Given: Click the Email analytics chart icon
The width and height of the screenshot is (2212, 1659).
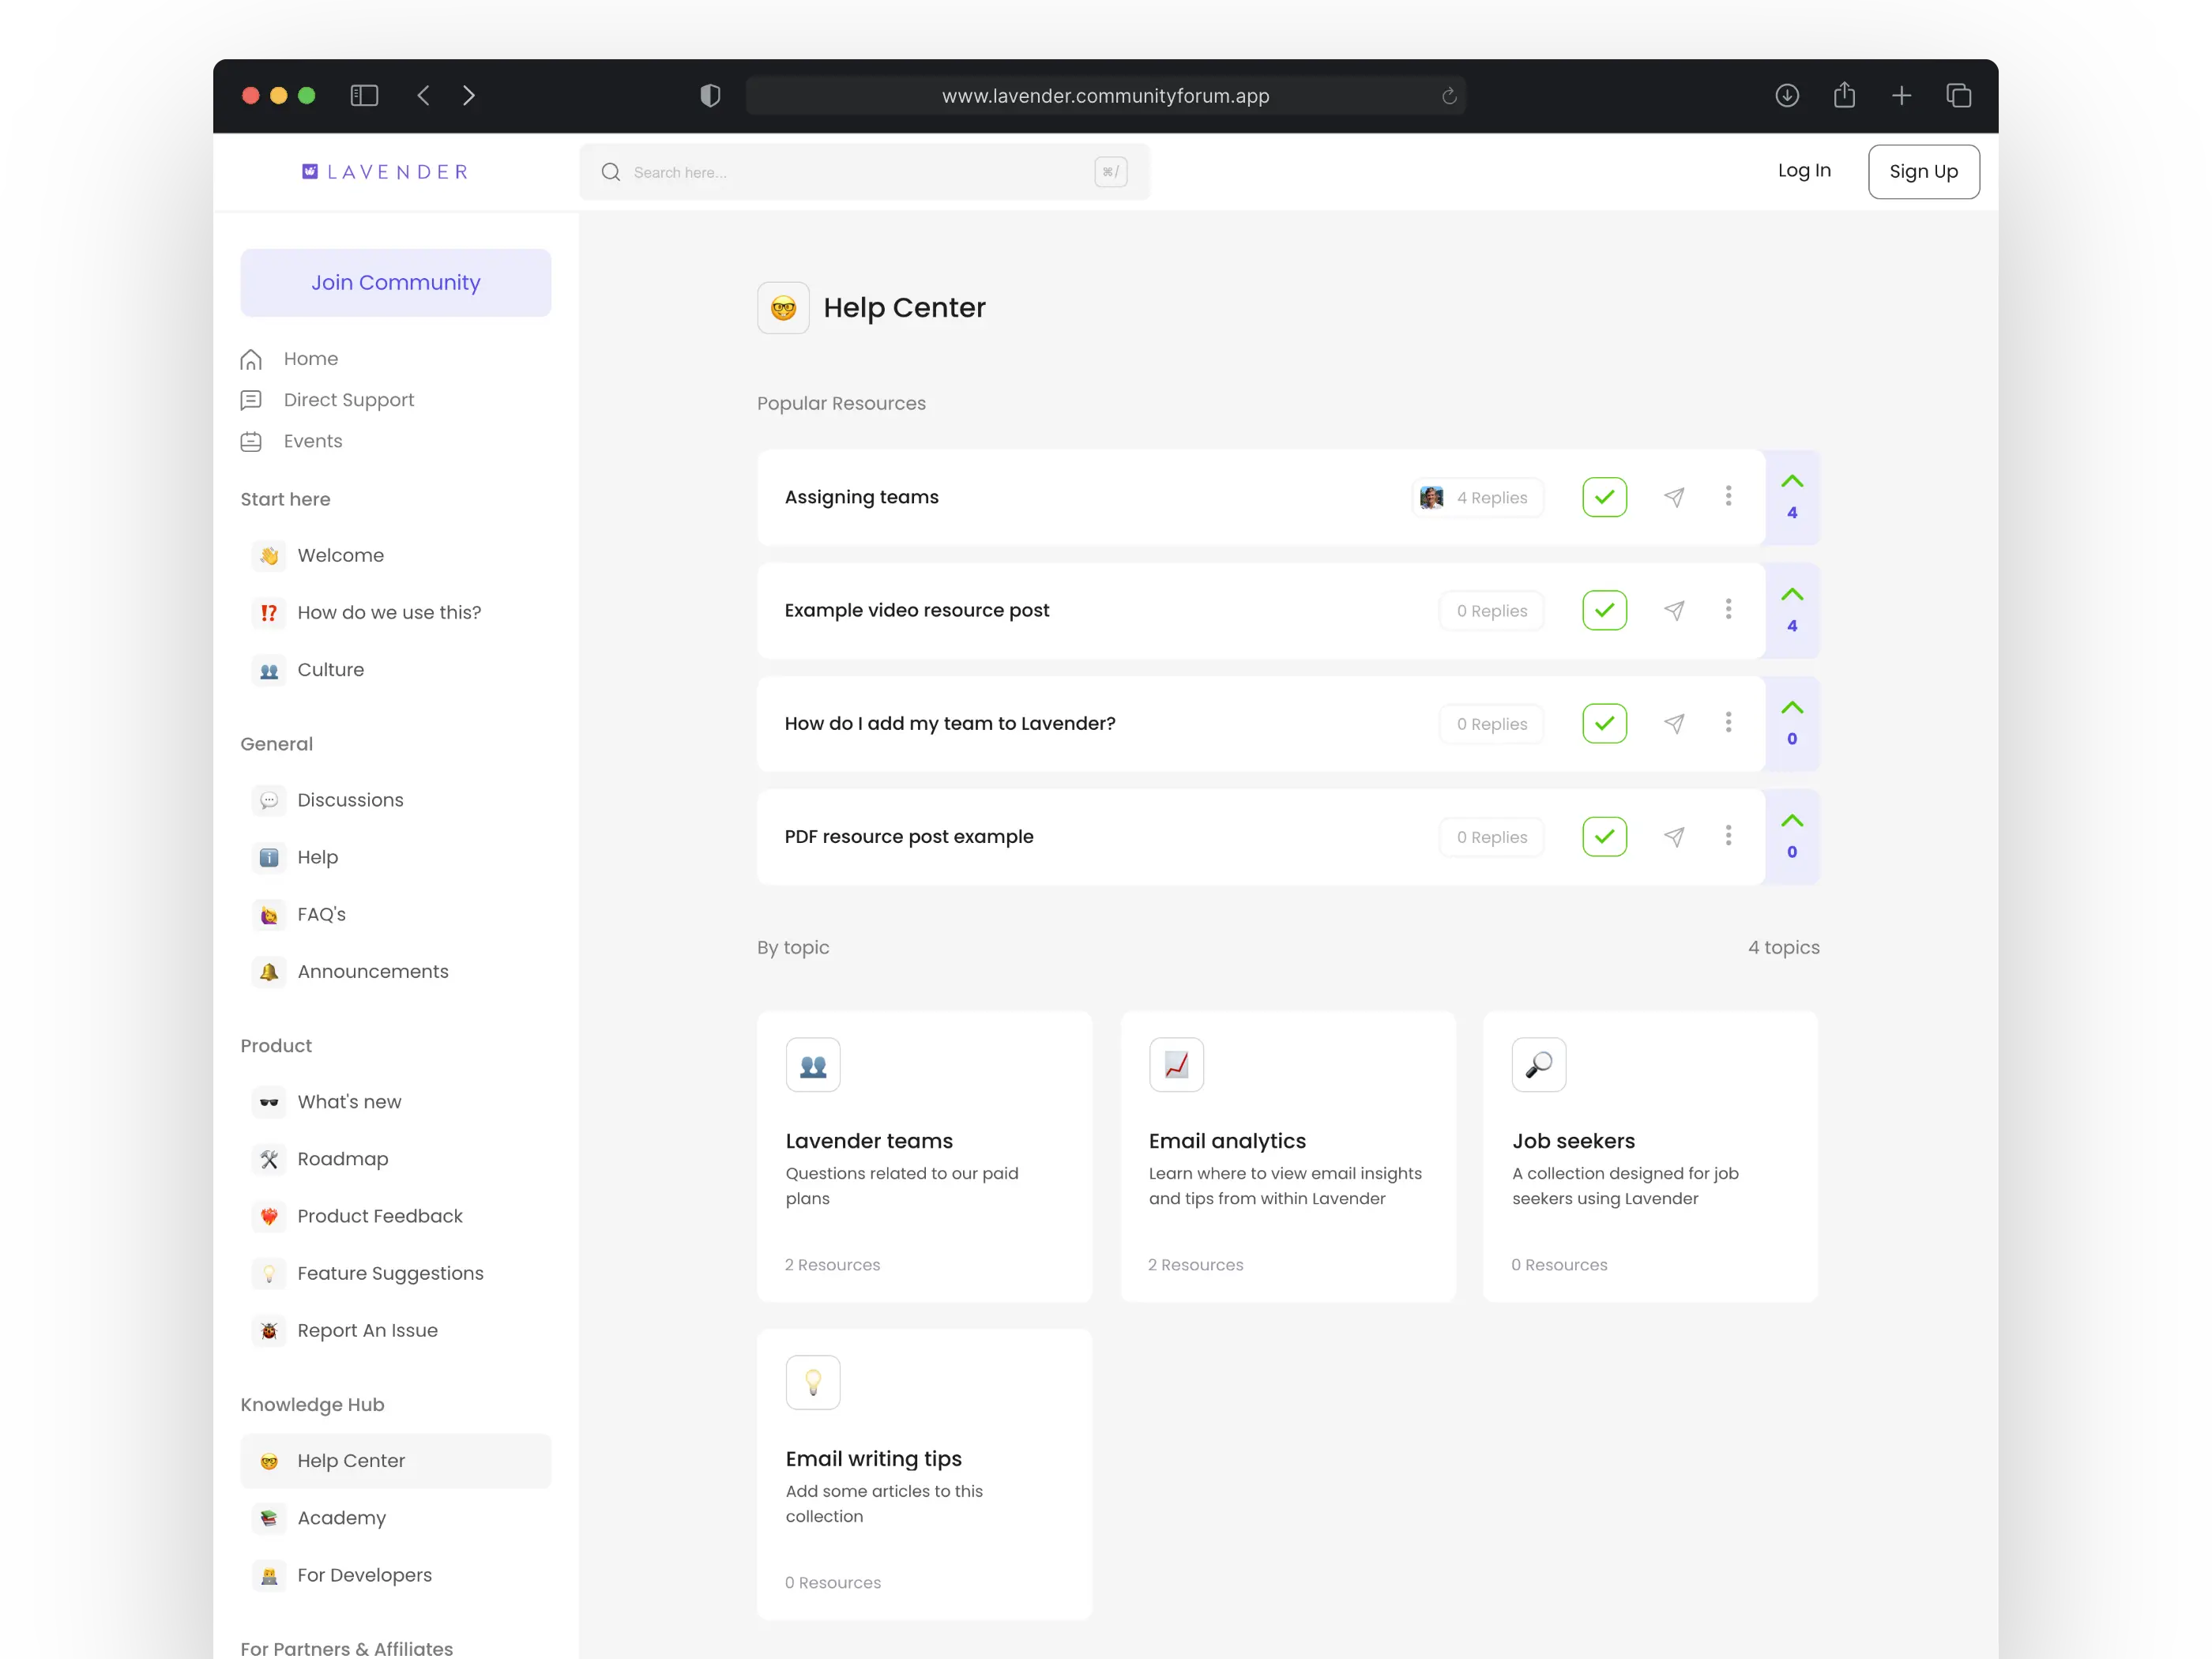Looking at the screenshot, I should pos(1176,1065).
